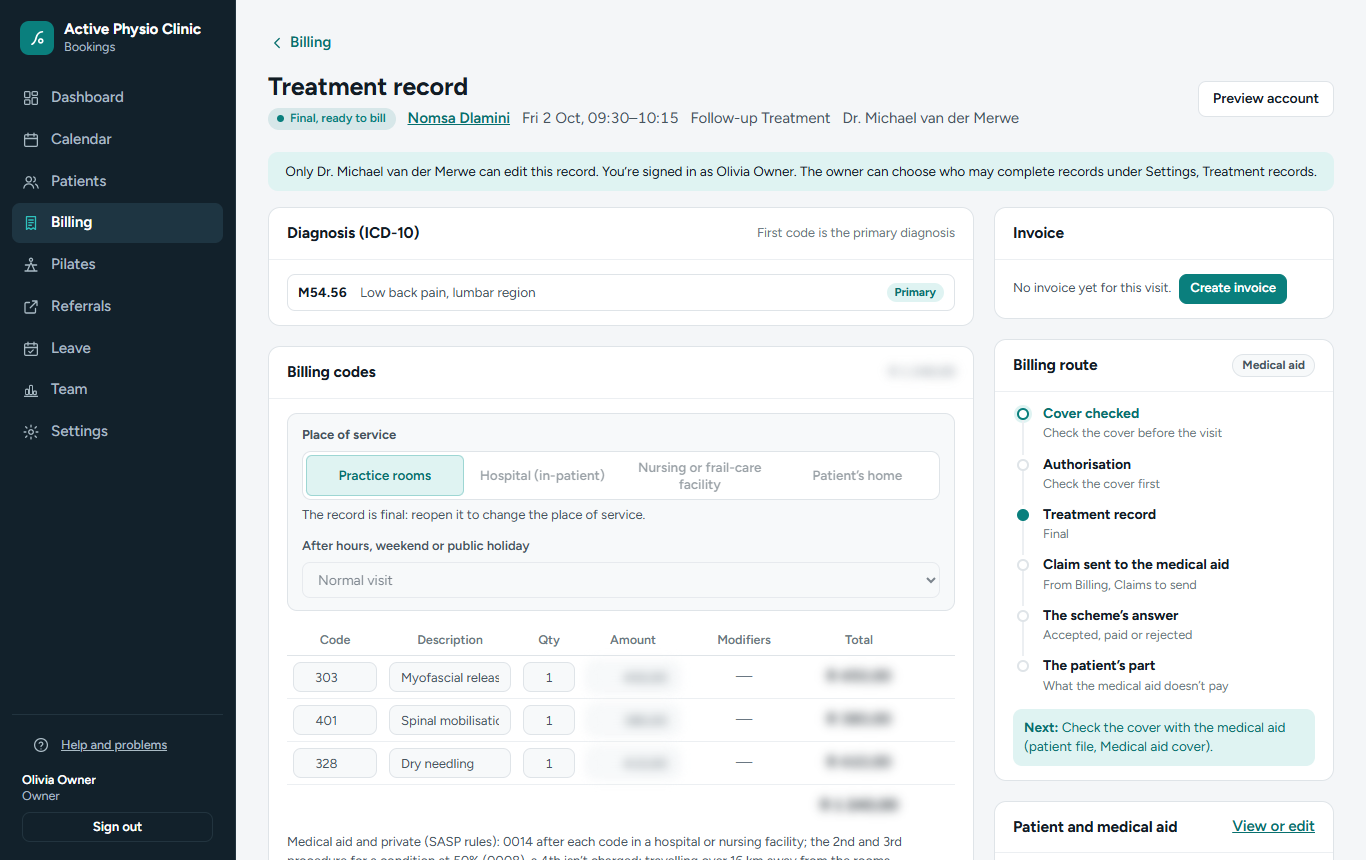Click the Olivia Owner user name

(59, 780)
